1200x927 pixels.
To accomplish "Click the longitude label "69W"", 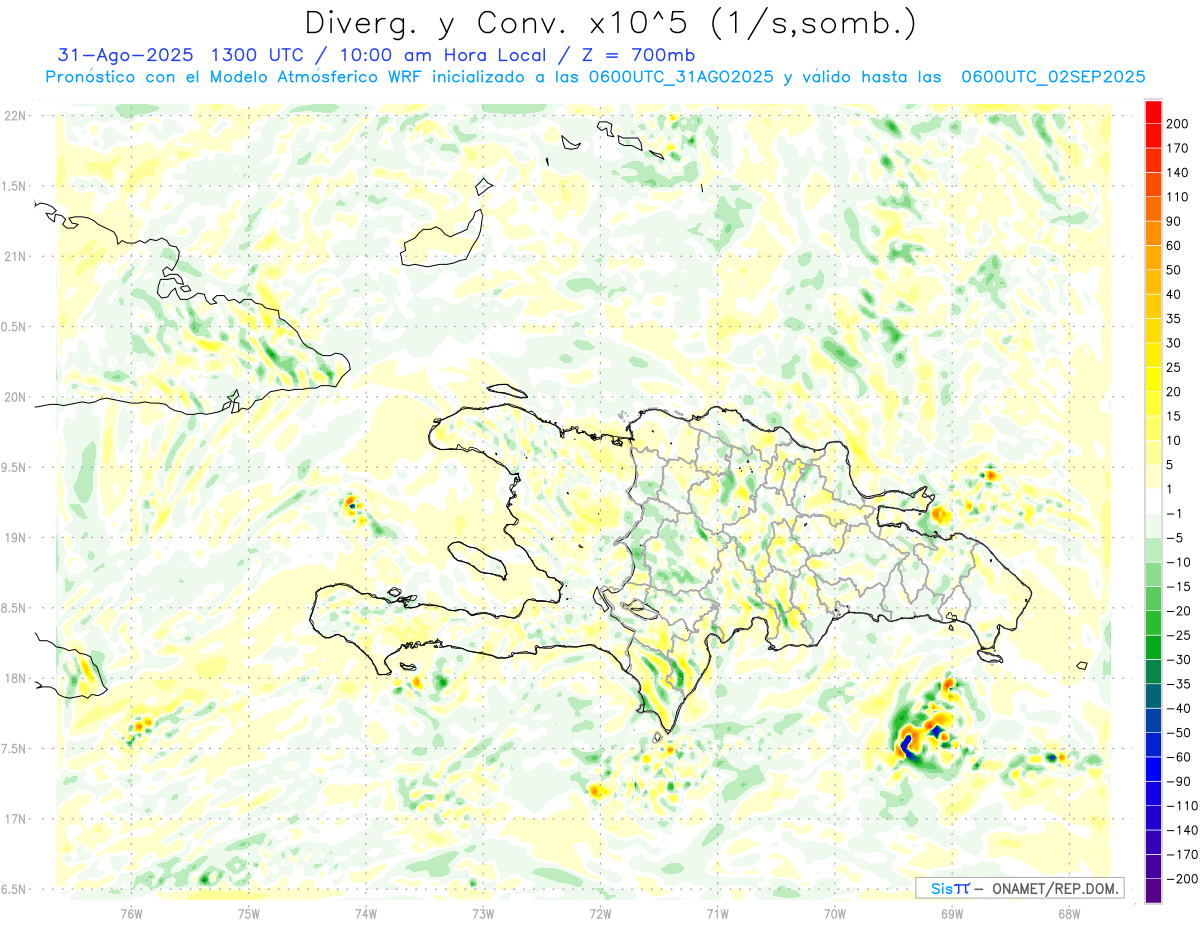I will pos(951,912).
